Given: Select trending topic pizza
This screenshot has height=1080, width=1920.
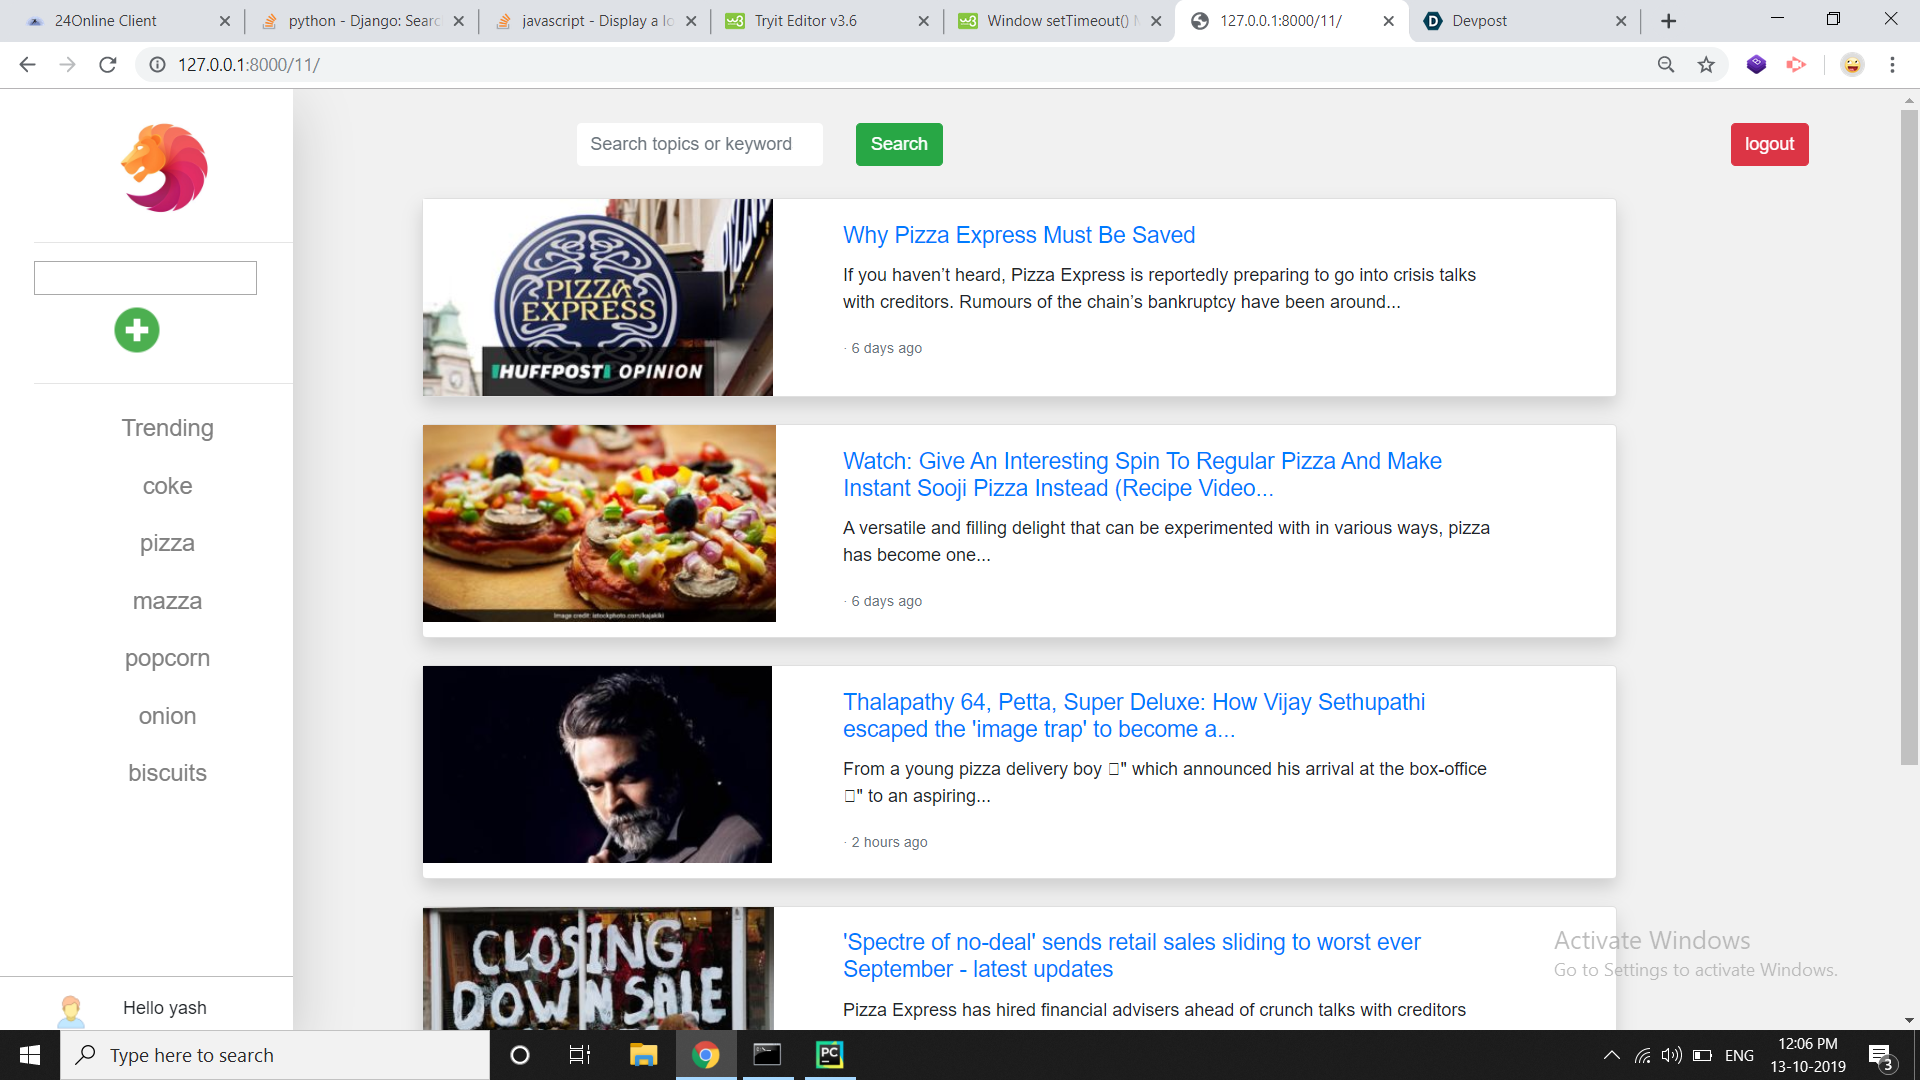Looking at the screenshot, I should click(x=167, y=543).
